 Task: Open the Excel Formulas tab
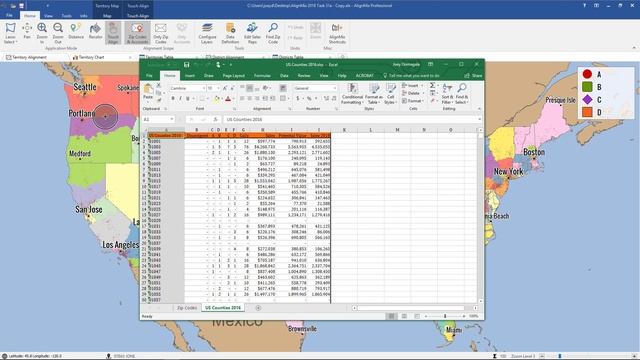[262, 76]
